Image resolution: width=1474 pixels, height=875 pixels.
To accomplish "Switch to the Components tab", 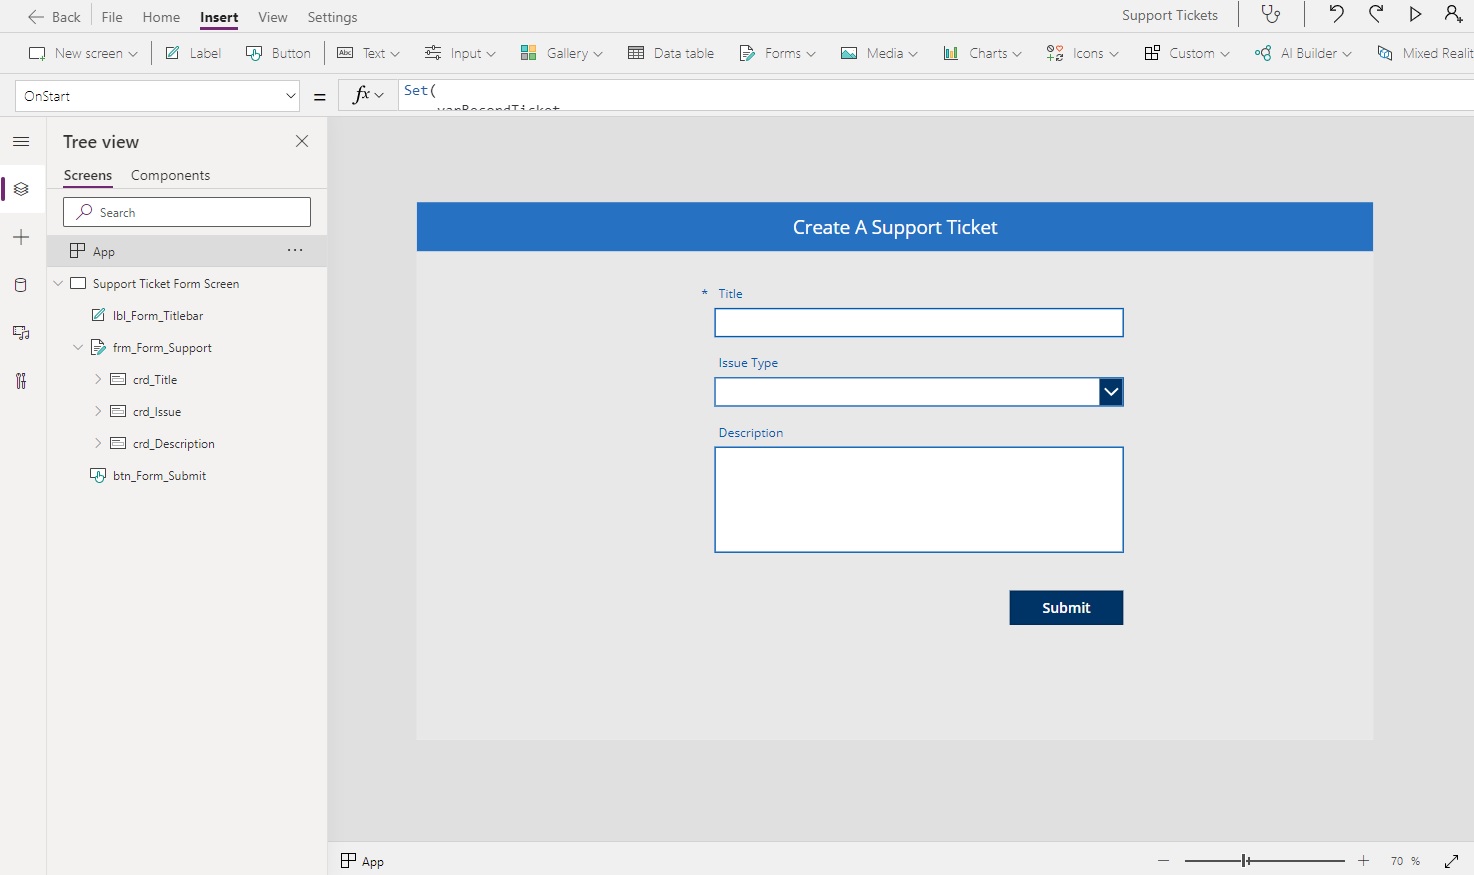I will (x=170, y=175).
